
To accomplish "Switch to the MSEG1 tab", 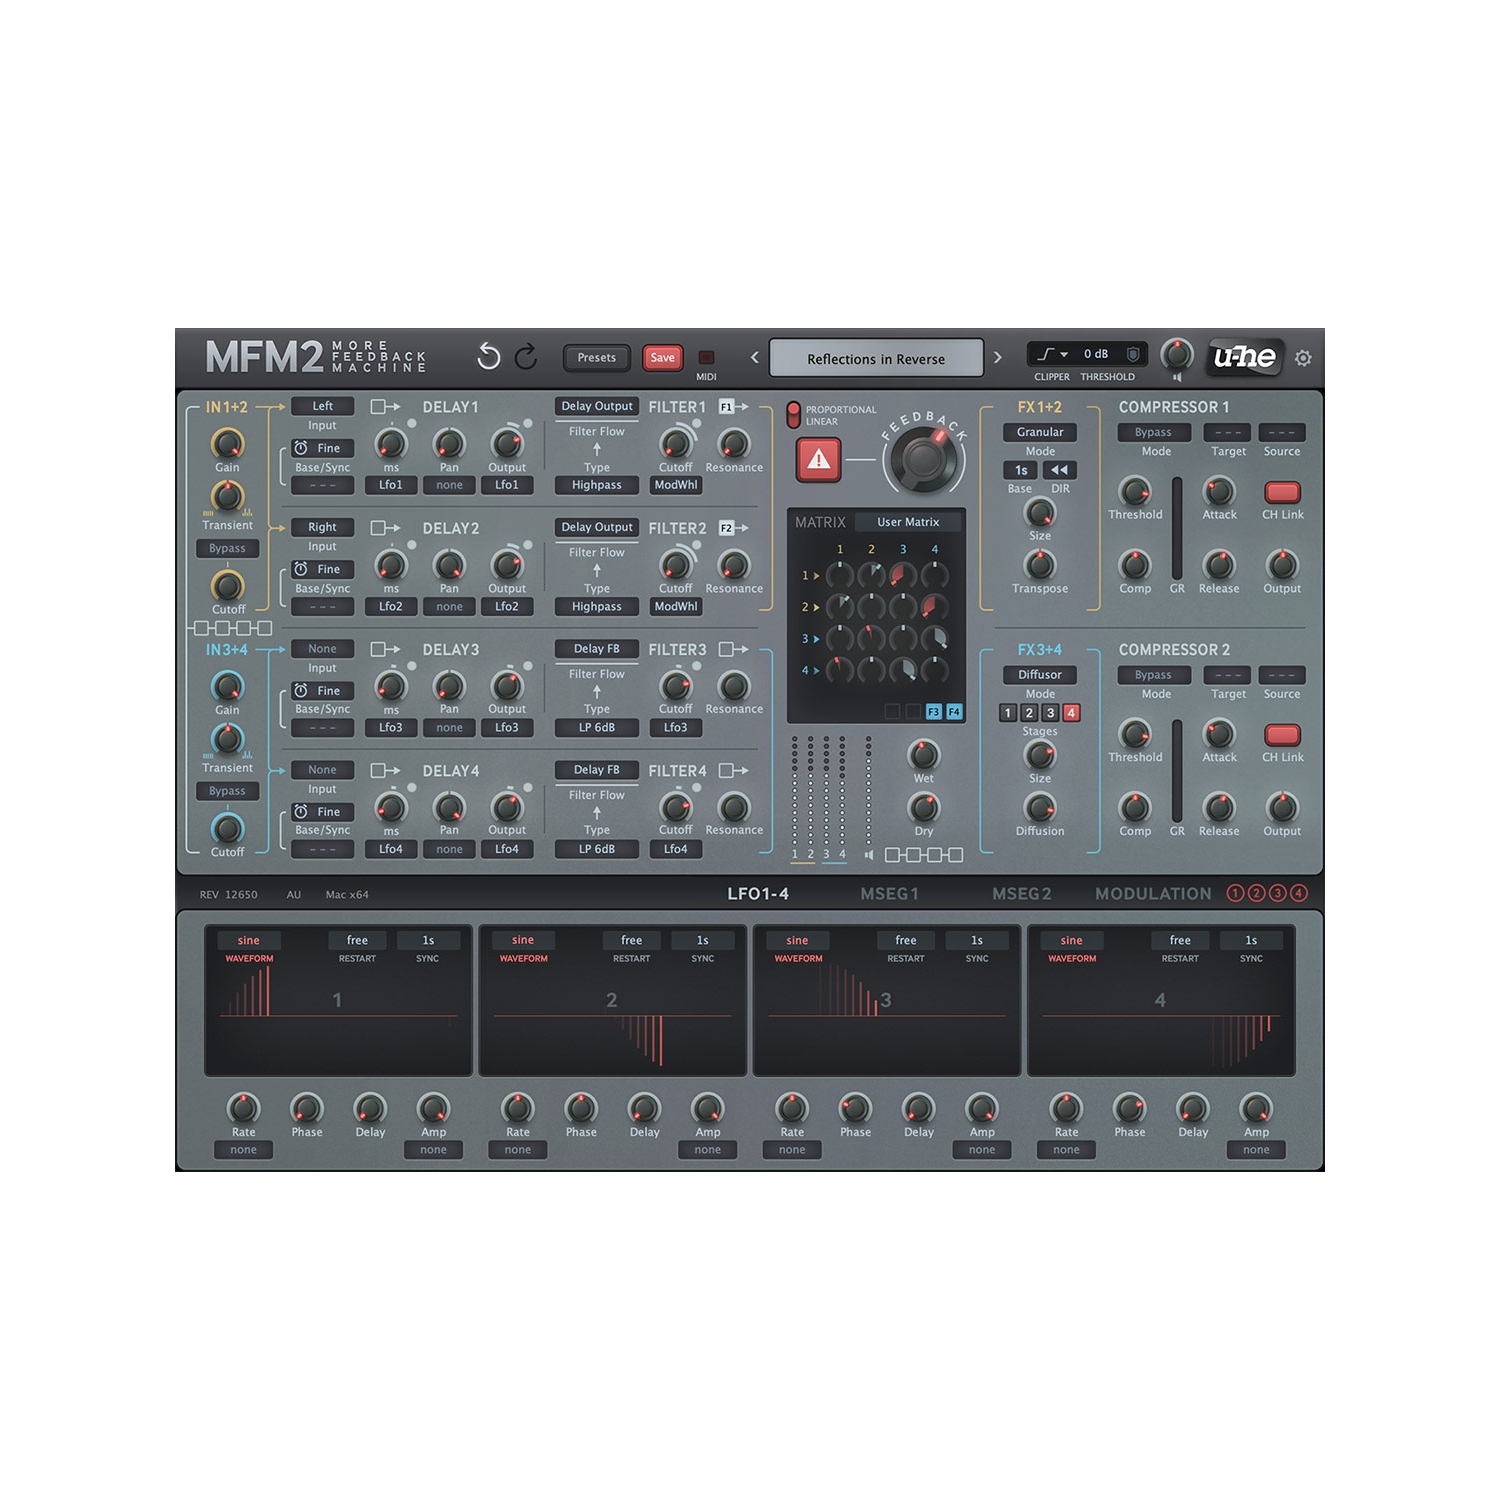I will [x=889, y=894].
